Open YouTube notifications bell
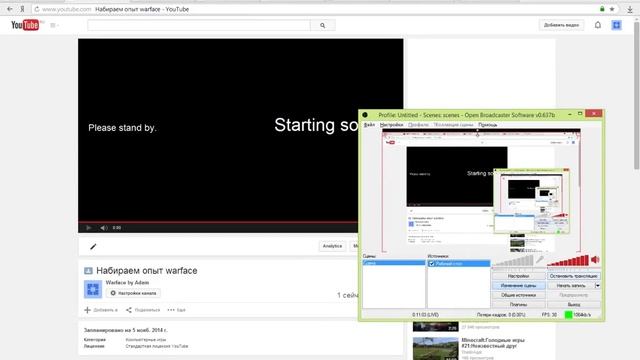This screenshot has width=640, height=360. click(x=598, y=25)
